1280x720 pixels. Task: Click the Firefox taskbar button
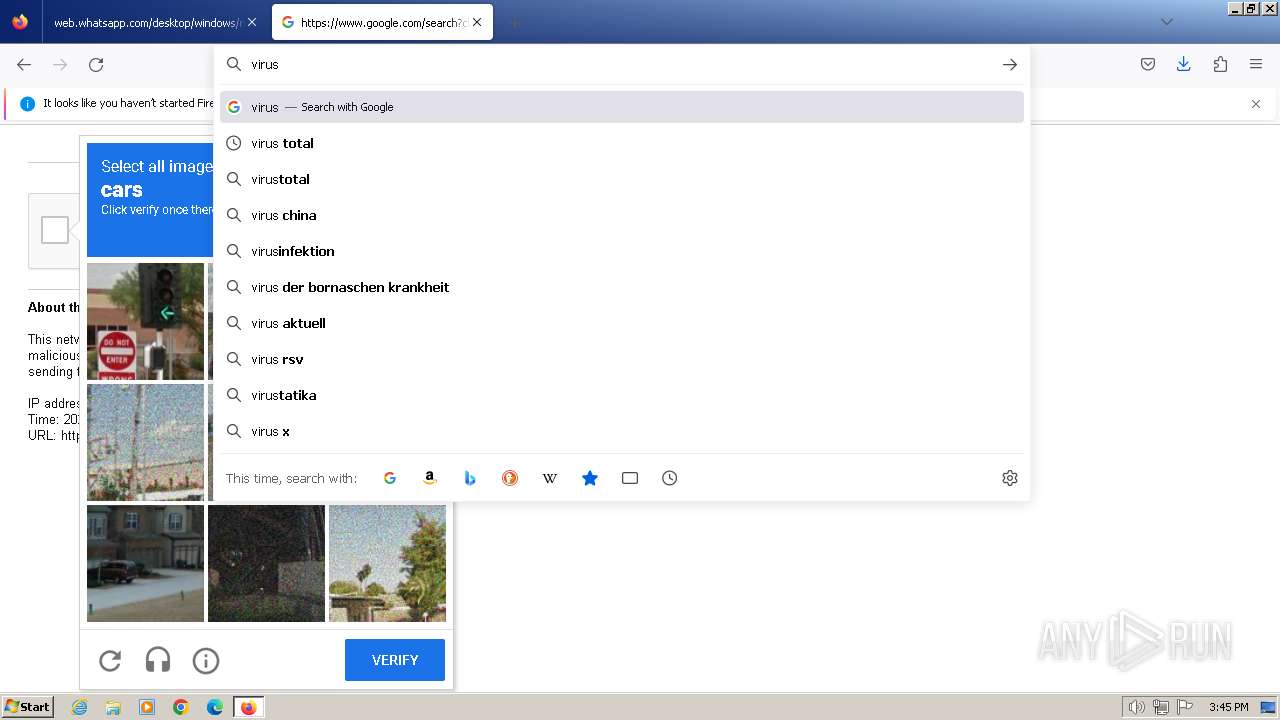248,707
